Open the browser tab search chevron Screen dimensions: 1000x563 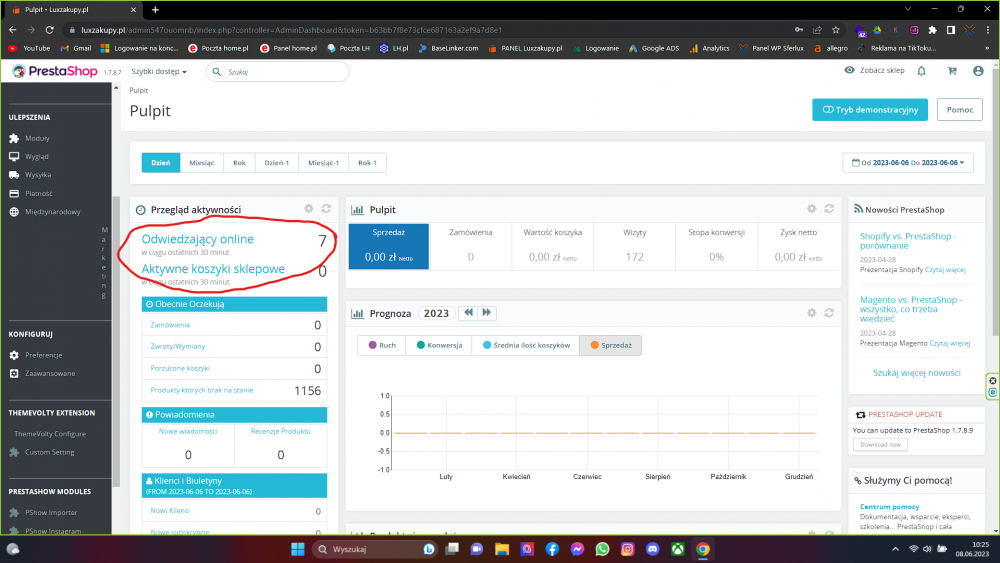(908, 9)
